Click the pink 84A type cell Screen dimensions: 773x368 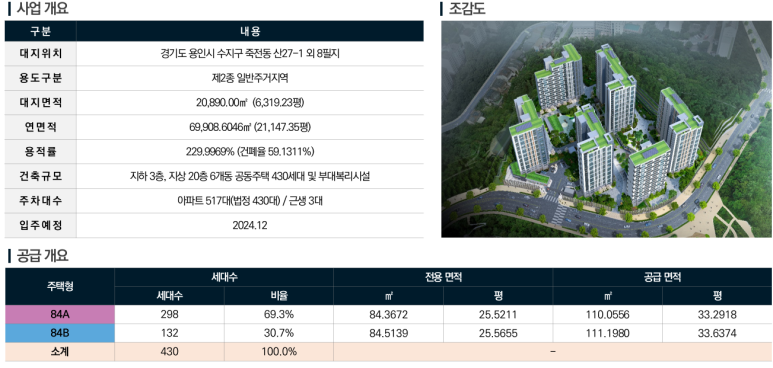(x=60, y=315)
